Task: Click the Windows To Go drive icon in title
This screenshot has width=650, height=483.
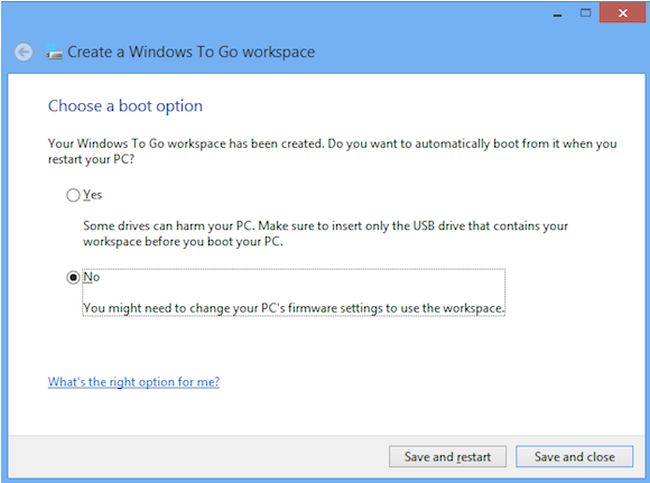Action: point(54,52)
